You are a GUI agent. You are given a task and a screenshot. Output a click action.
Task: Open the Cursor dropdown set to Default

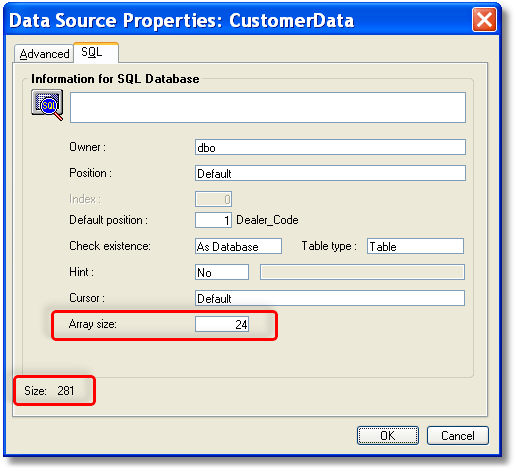point(330,298)
